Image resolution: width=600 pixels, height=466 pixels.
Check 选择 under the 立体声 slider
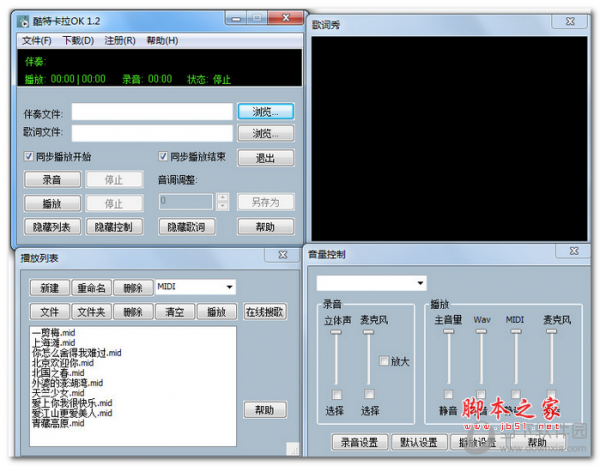click(337, 394)
